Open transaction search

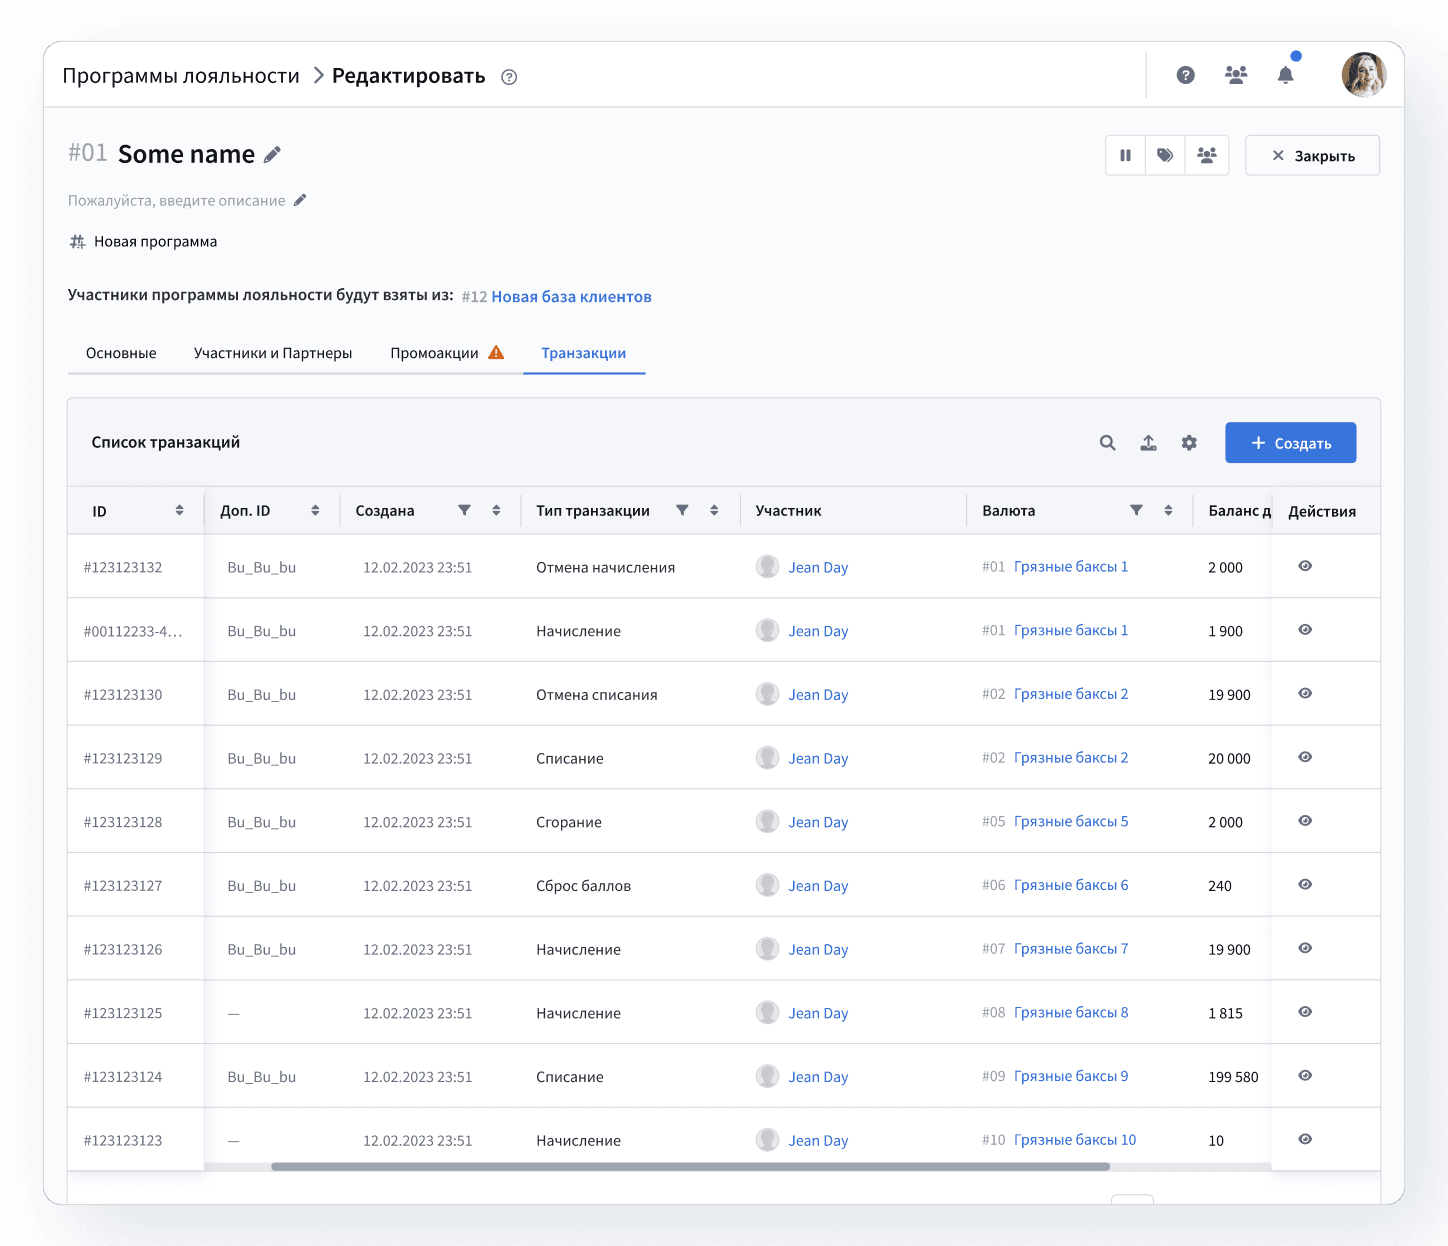[1107, 442]
